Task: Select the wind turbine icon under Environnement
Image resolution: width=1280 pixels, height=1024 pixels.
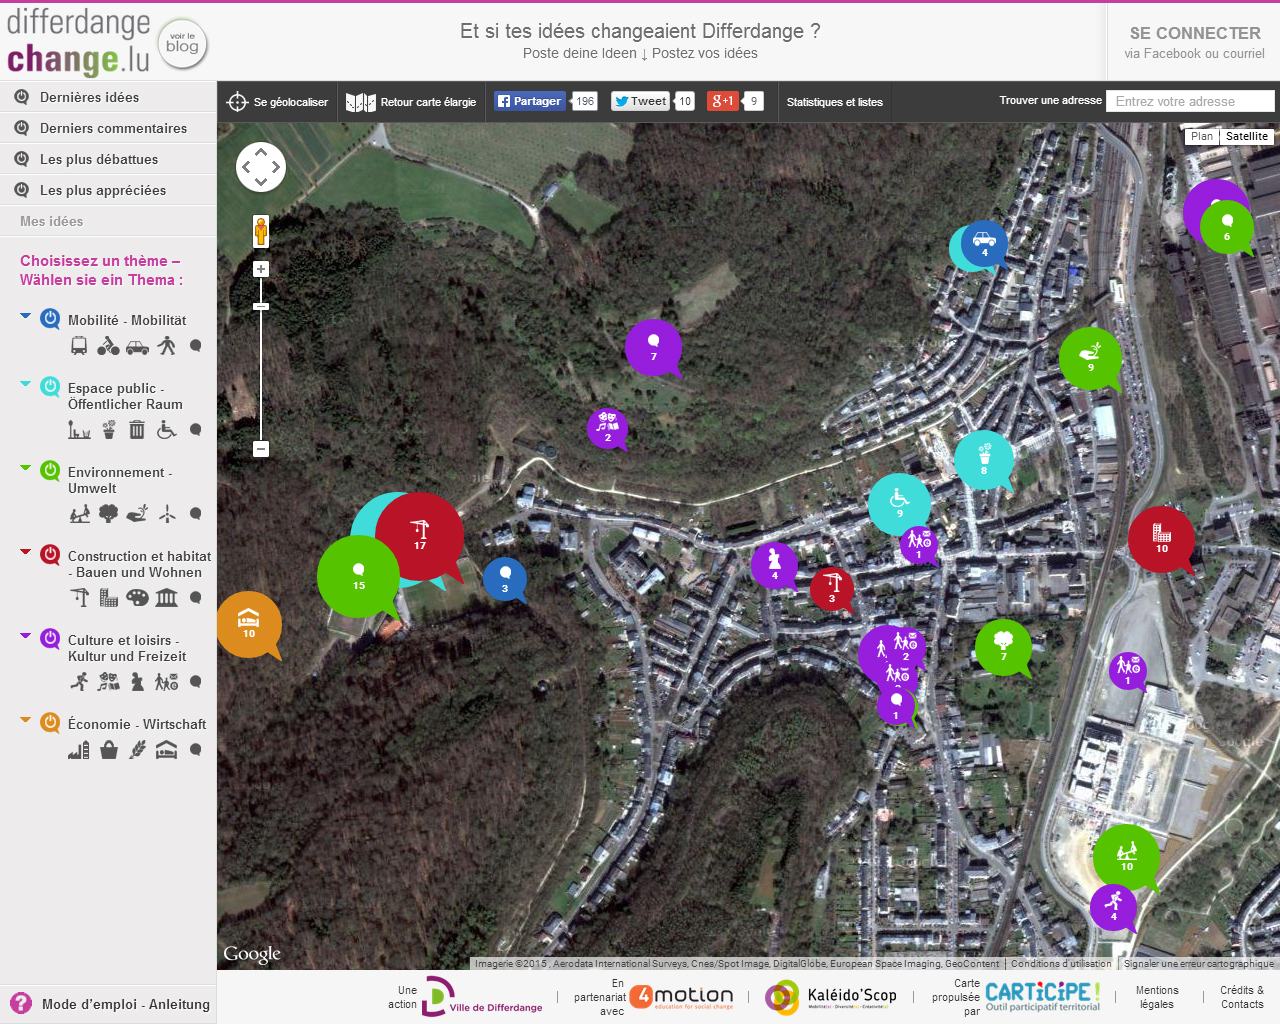Action: [166, 514]
